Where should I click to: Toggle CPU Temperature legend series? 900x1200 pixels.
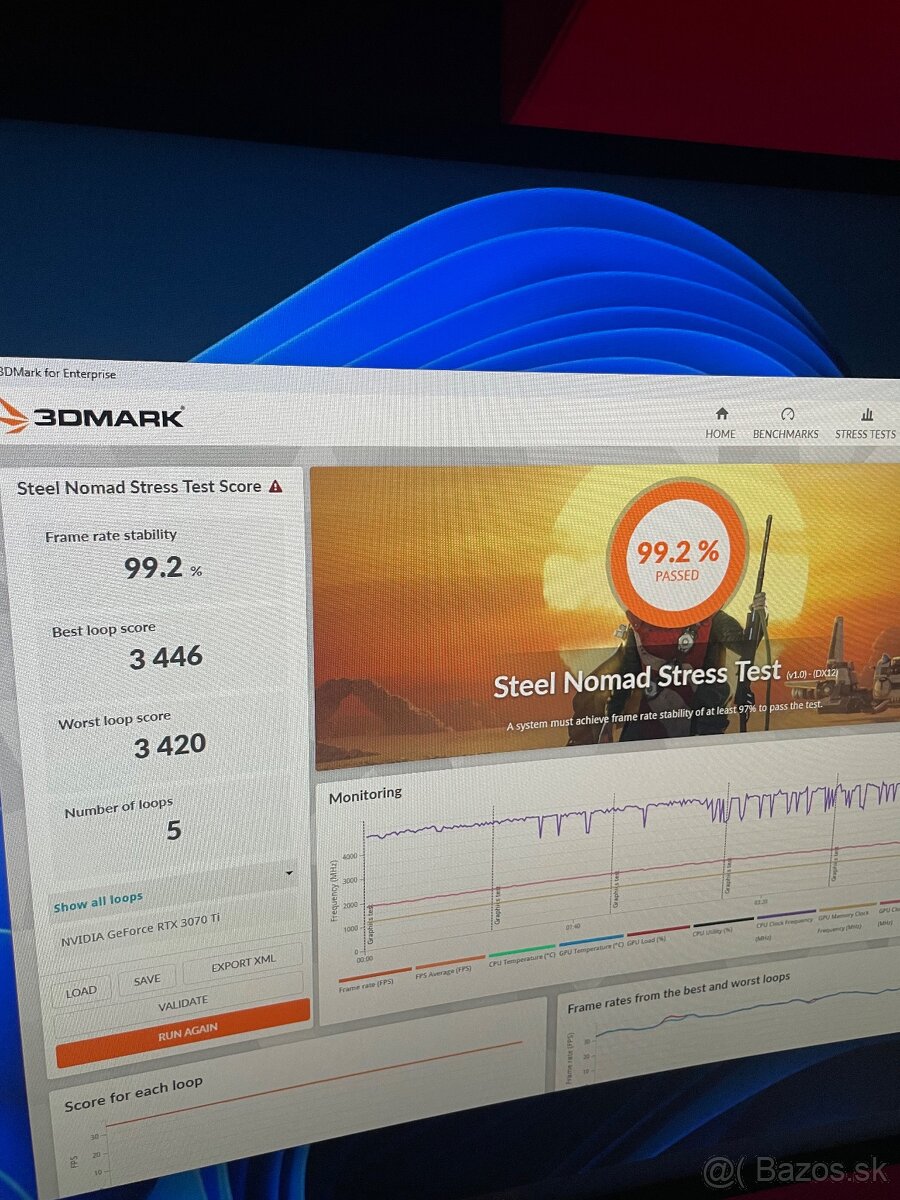click(520, 952)
